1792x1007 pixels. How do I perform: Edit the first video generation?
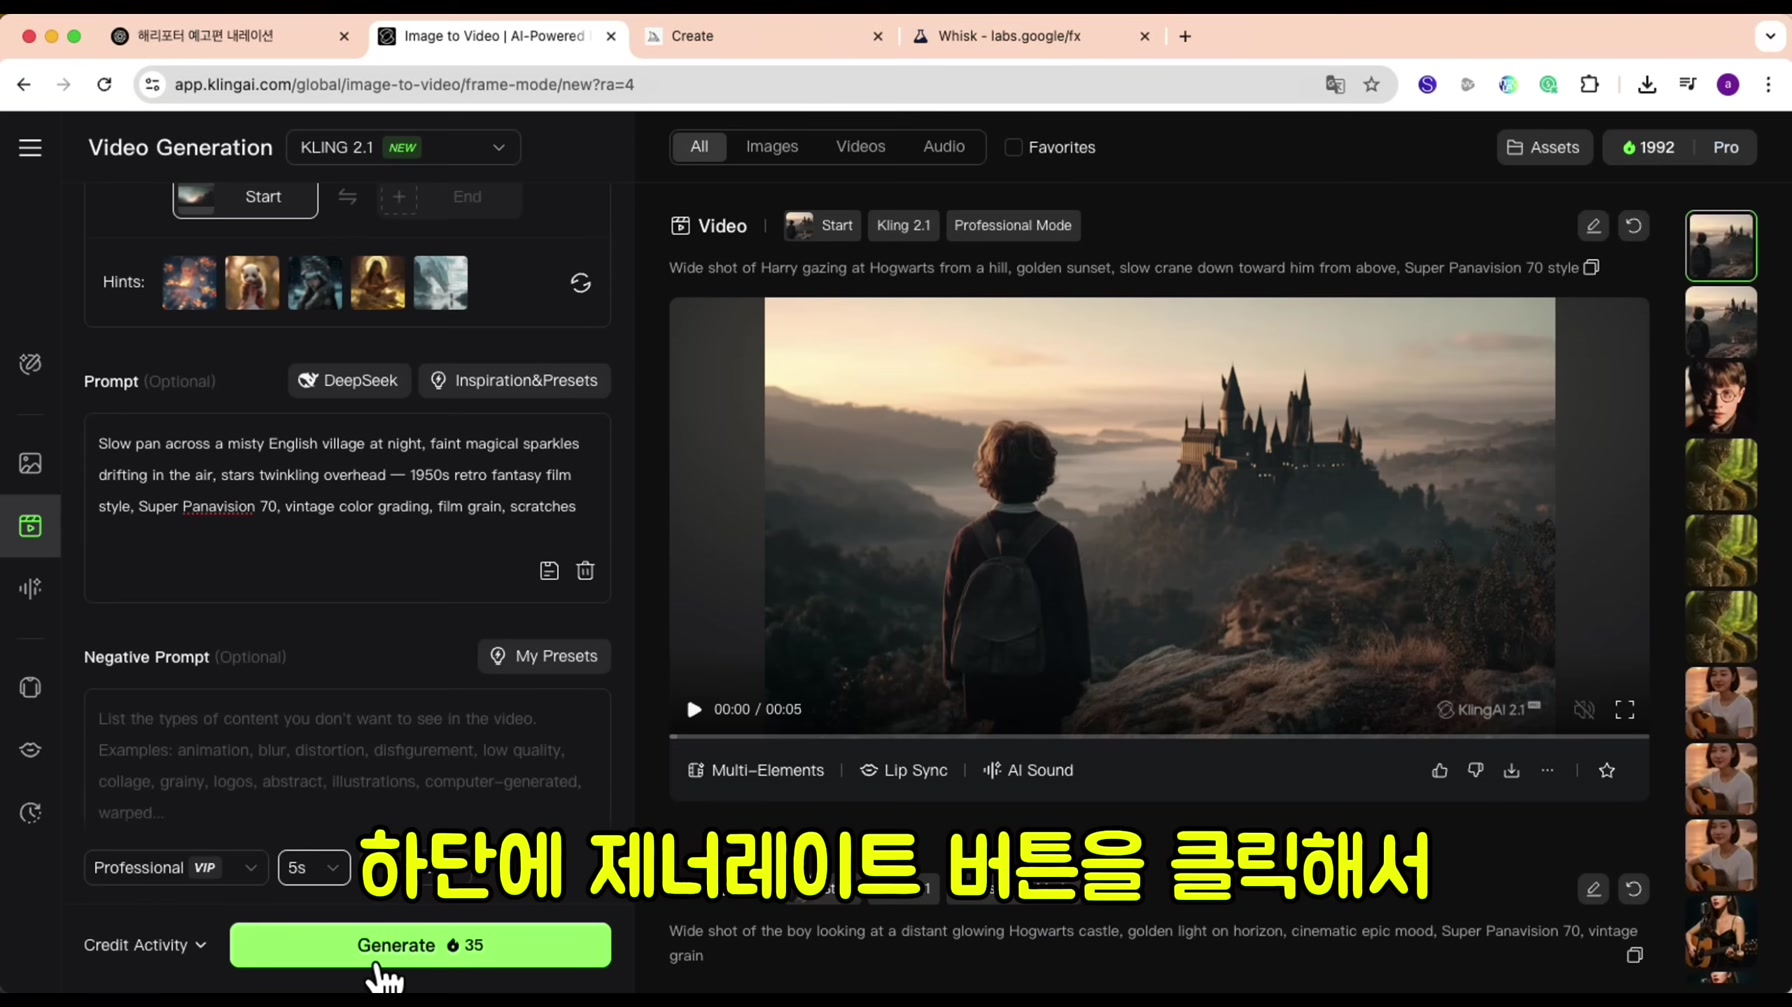(1593, 226)
